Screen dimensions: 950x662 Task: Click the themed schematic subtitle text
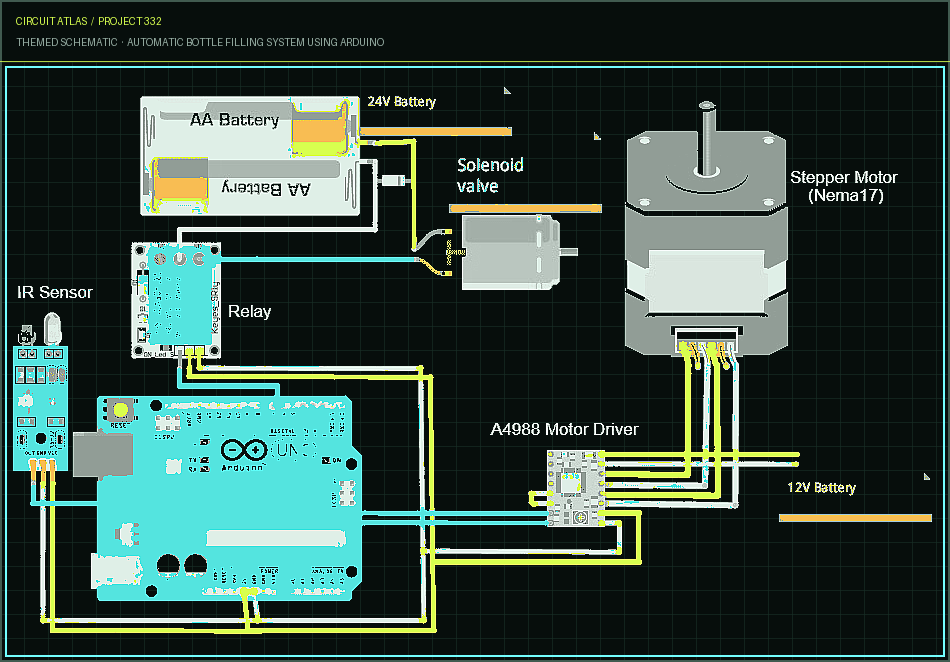coord(200,42)
